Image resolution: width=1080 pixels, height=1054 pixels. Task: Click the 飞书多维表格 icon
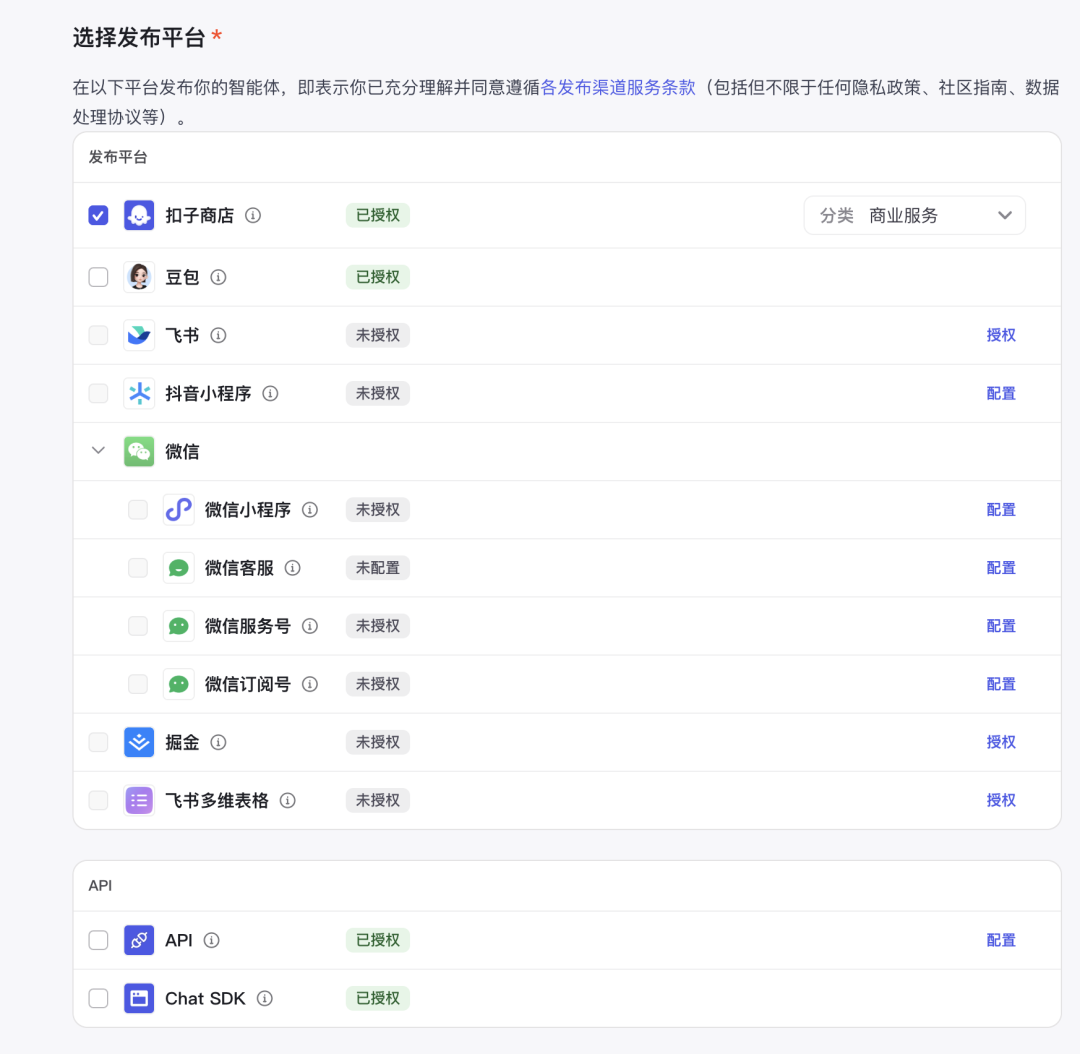pyautogui.click(x=138, y=800)
